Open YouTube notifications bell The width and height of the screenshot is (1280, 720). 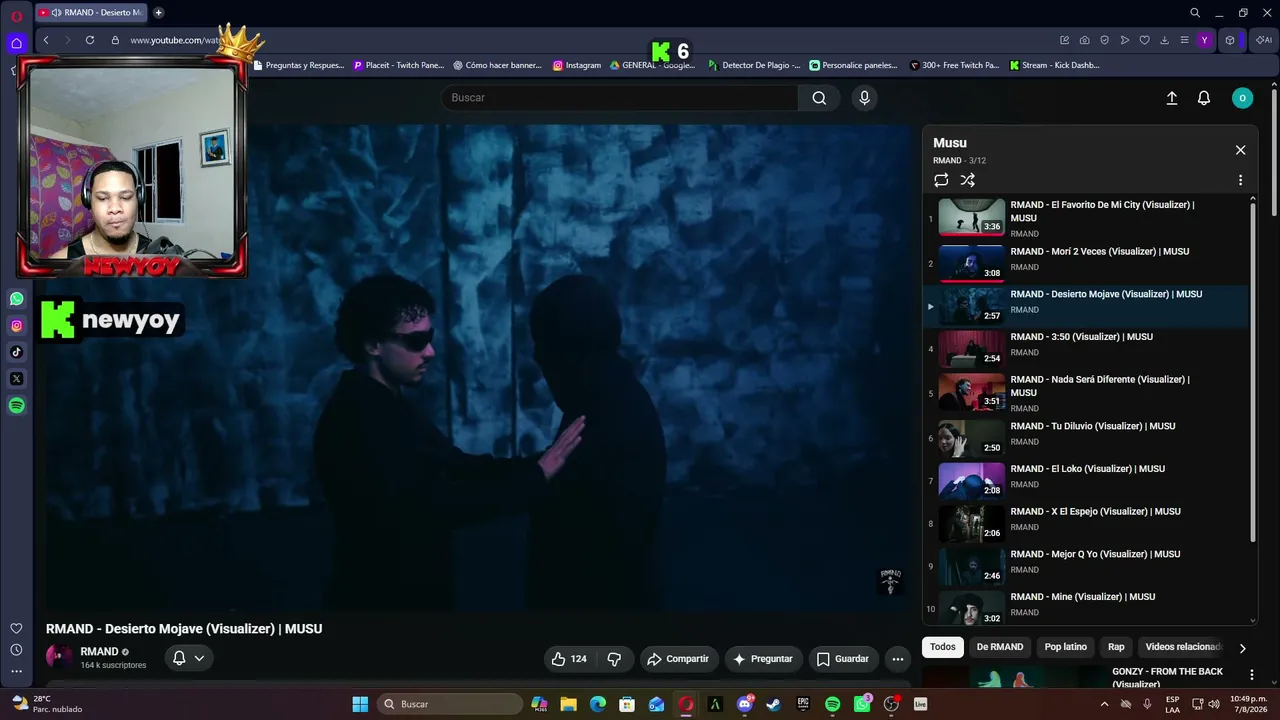(1204, 98)
